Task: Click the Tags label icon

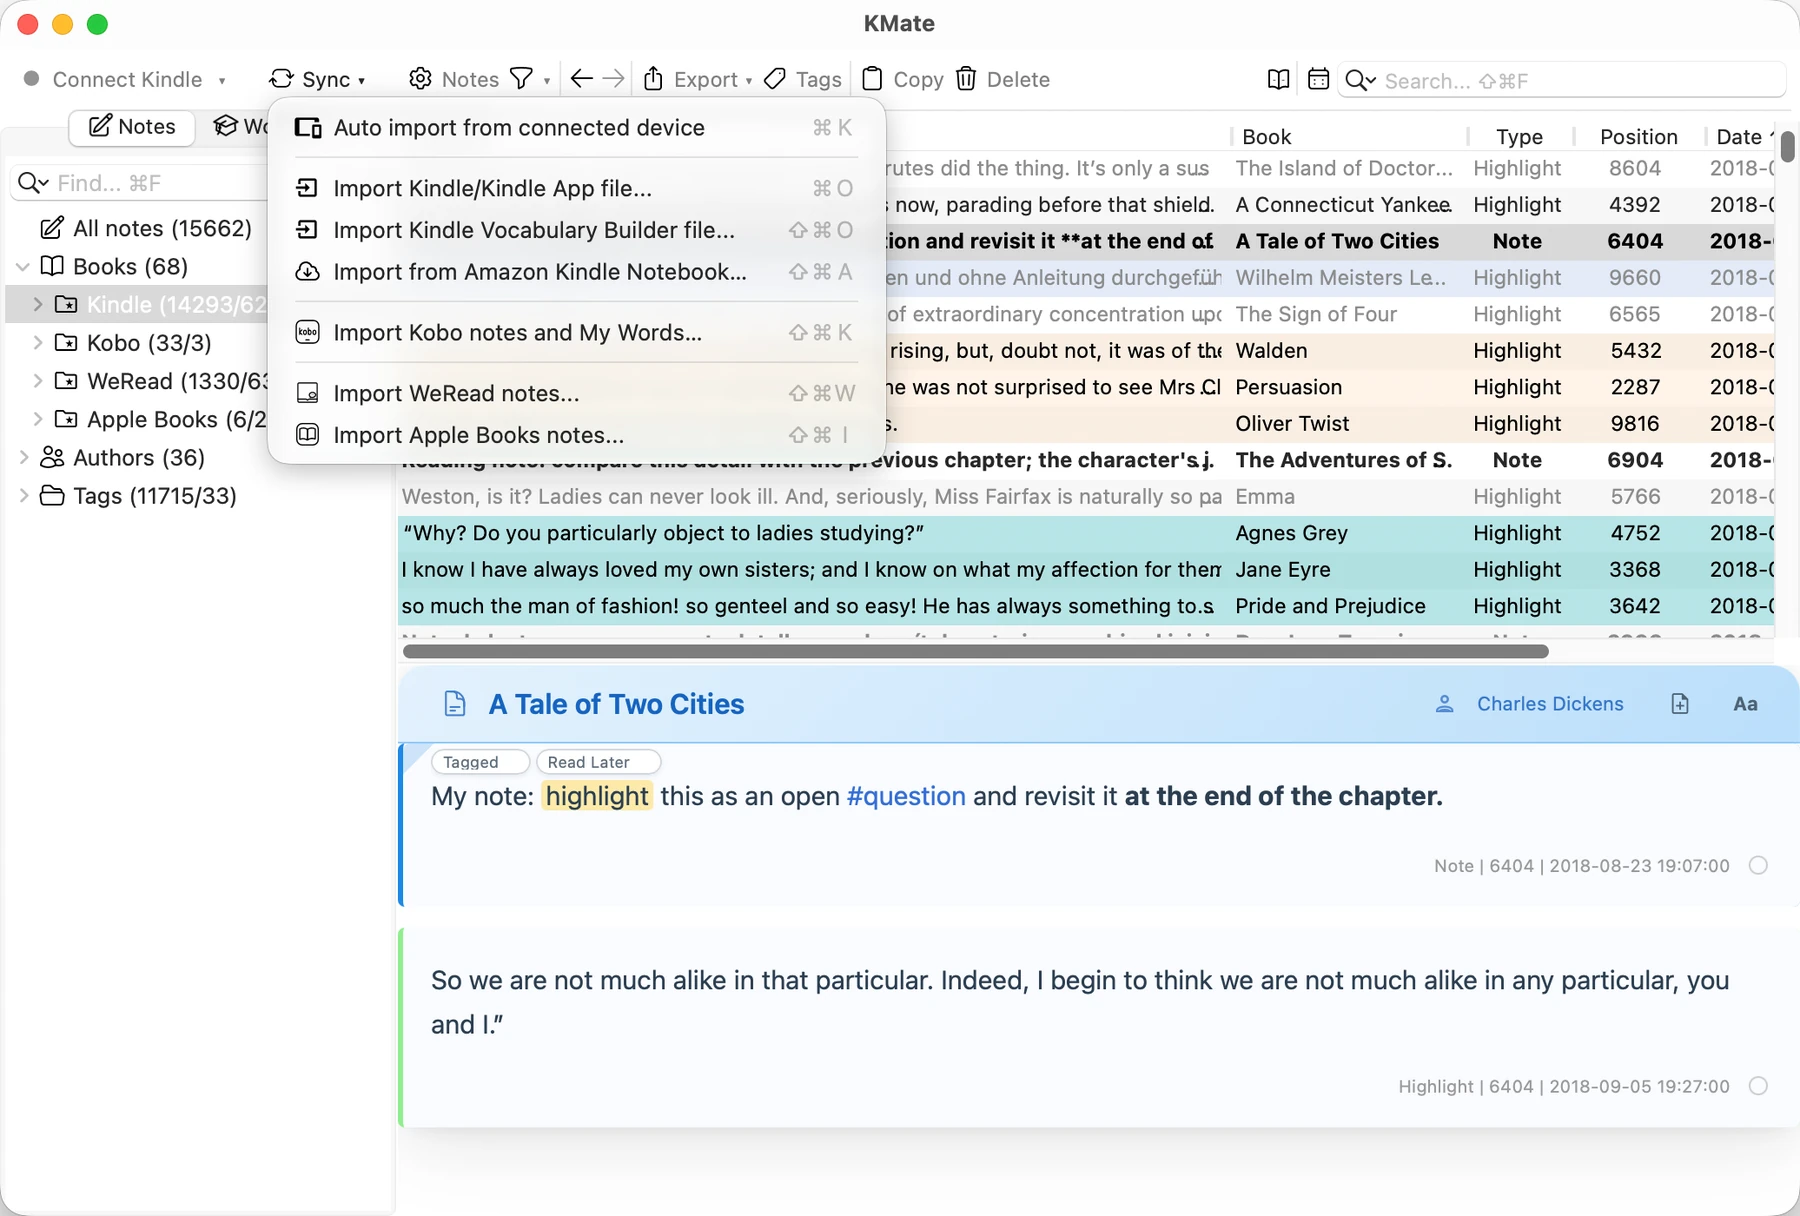Action: pyautogui.click(x=775, y=79)
